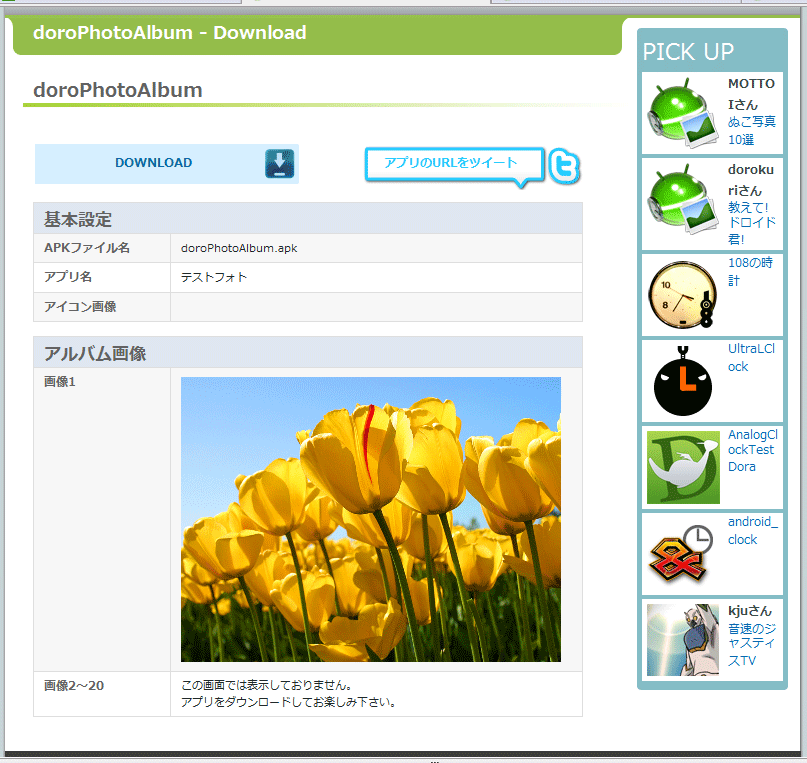The width and height of the screenshot is (807, 763).
Task: Open the 108の時計 link
Action: [750, 271]
